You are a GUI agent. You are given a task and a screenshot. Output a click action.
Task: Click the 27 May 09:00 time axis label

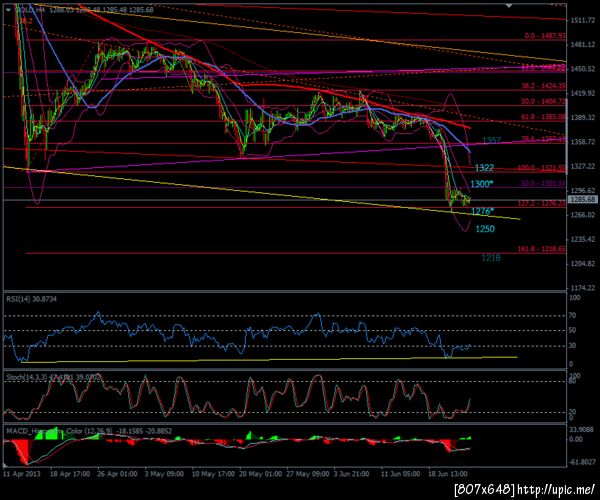tap(308, 474)
